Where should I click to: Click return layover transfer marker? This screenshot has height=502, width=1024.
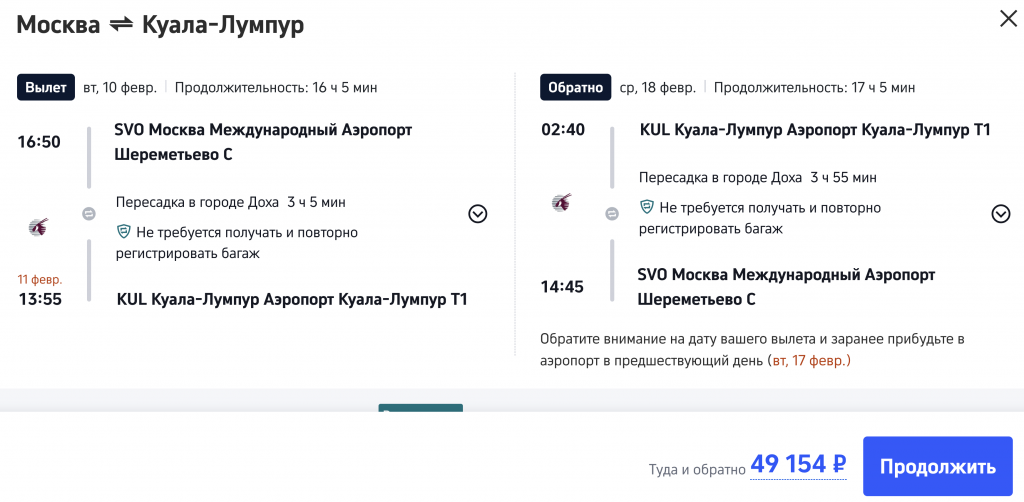coord(612,213)
